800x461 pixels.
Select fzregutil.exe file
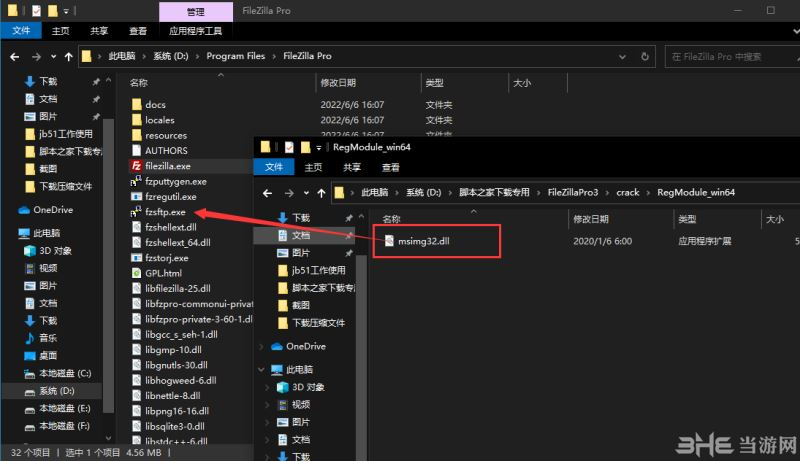(x=170, y=196)
